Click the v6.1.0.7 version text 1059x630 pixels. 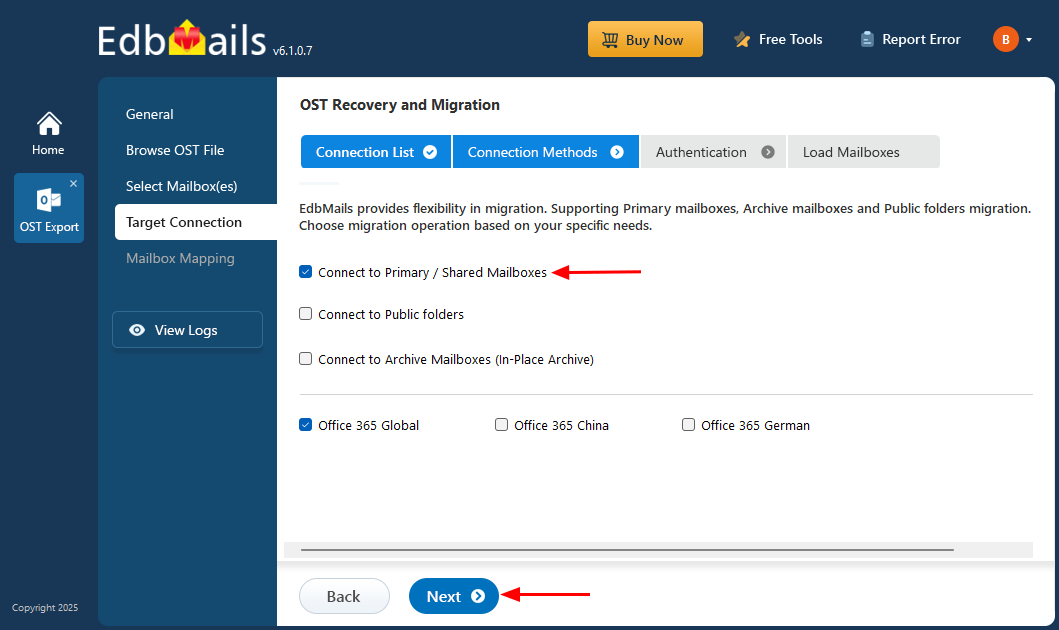point(292,51)
